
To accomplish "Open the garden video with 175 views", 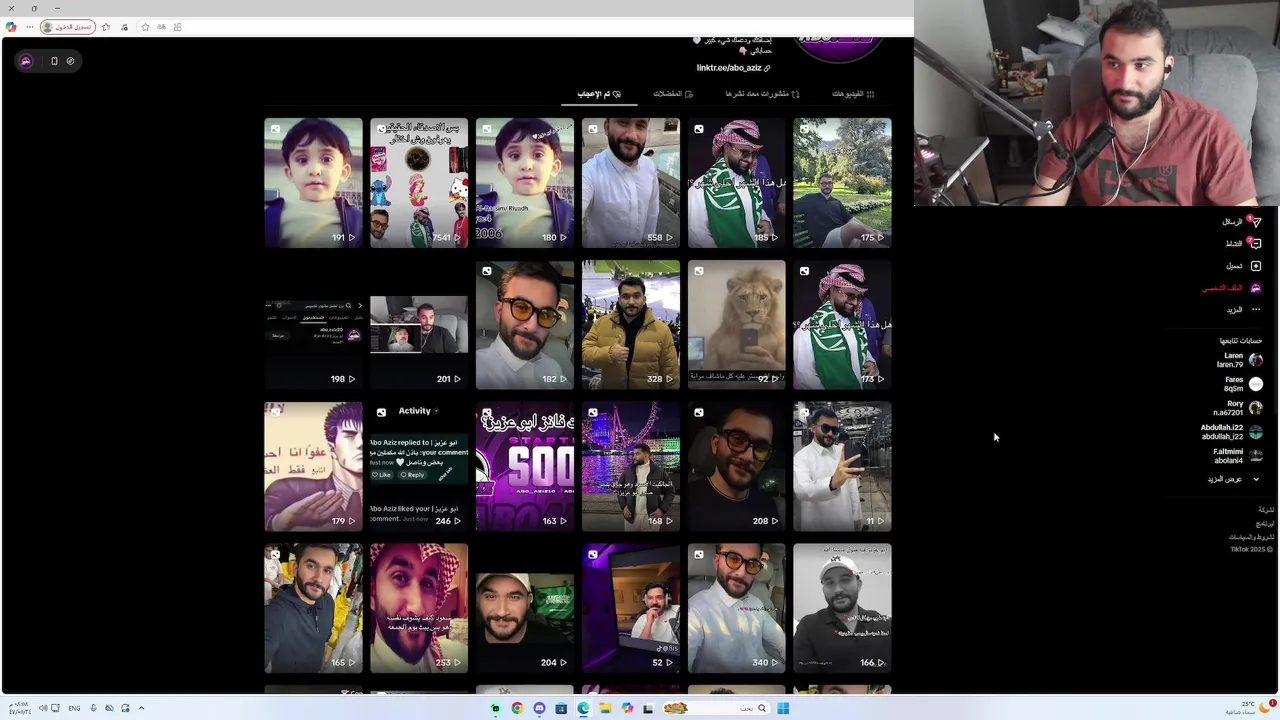I will pos(842,183).
